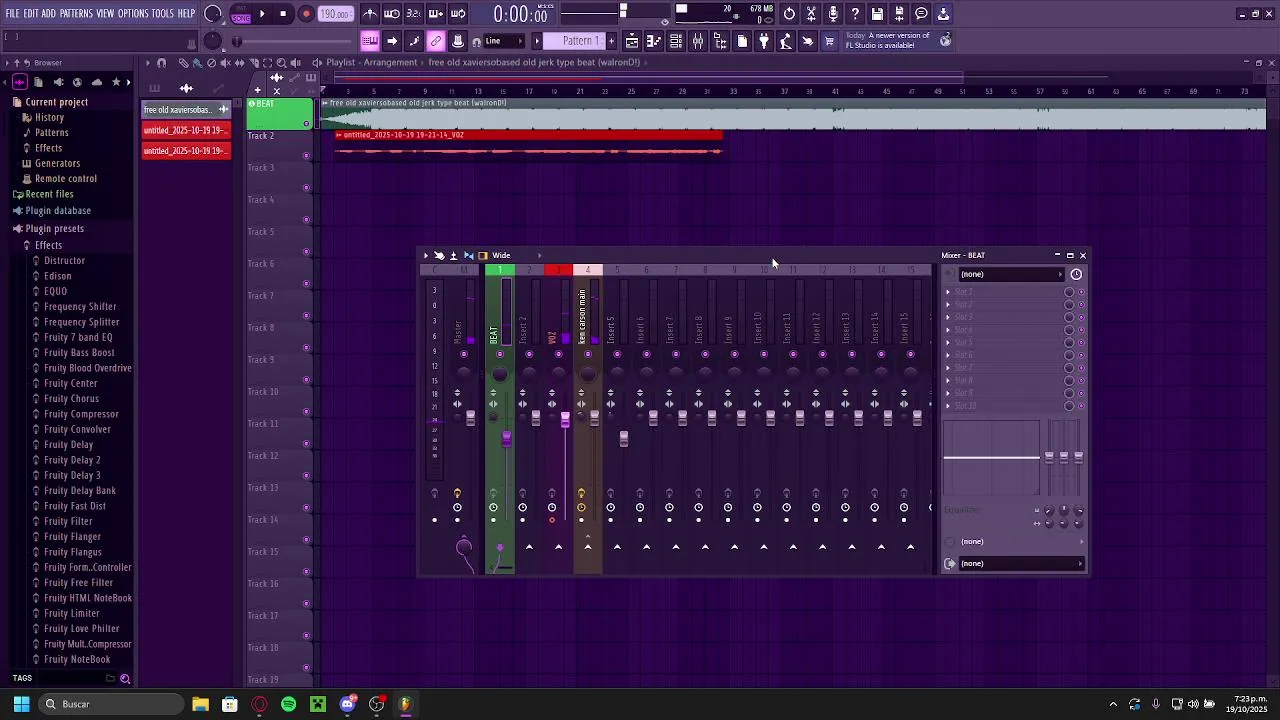Click the first red untitled clip in picker

[186, 130]
